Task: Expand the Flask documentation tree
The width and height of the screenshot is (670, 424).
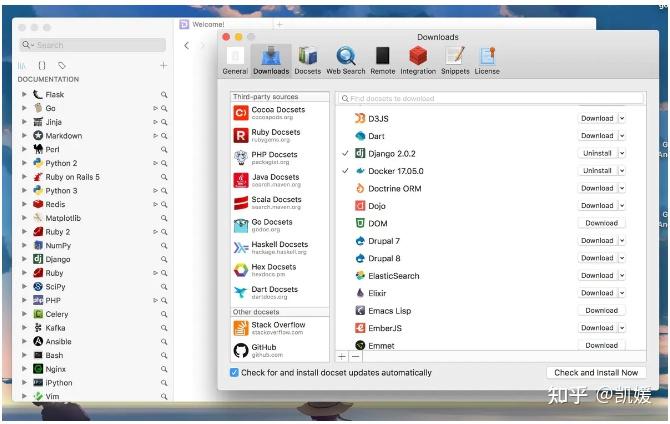Action: [24, 94]
